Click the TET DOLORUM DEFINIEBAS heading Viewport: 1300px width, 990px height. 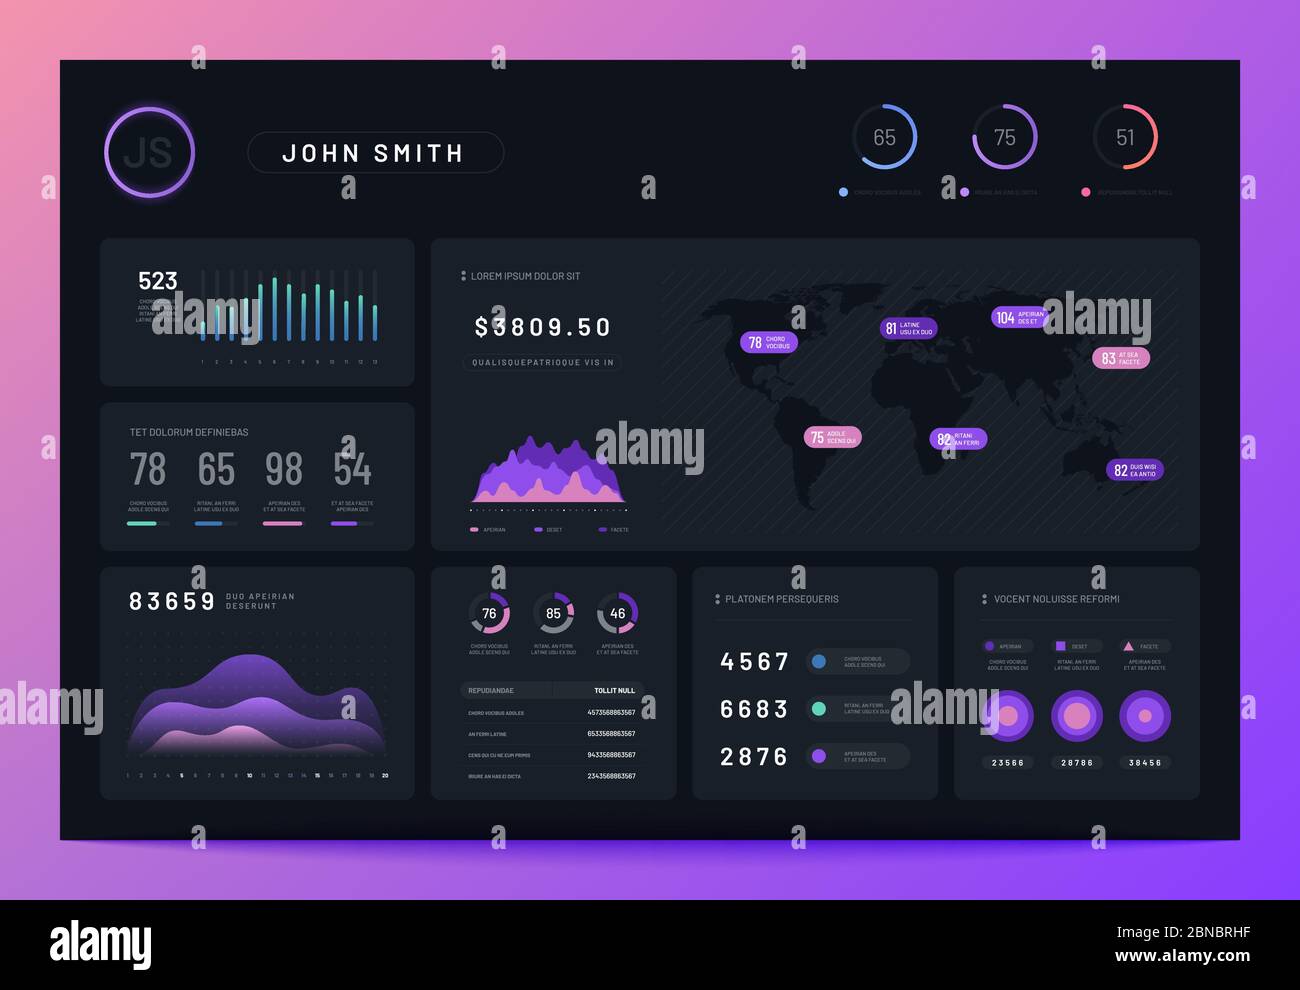pos(189,432)
